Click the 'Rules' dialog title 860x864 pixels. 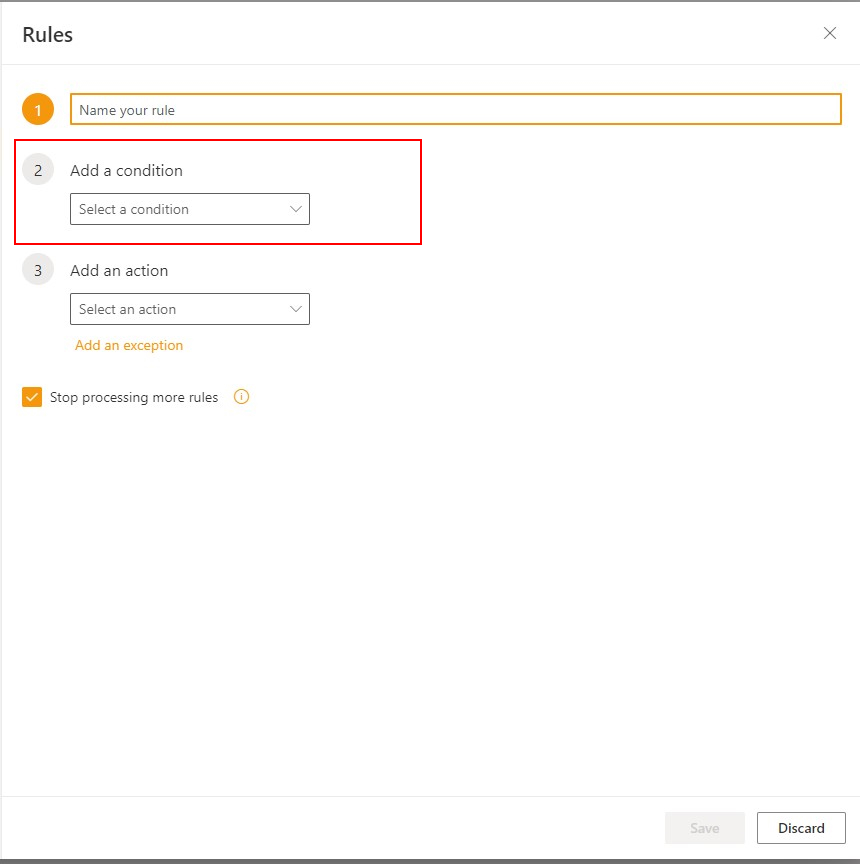coord(48,35)
